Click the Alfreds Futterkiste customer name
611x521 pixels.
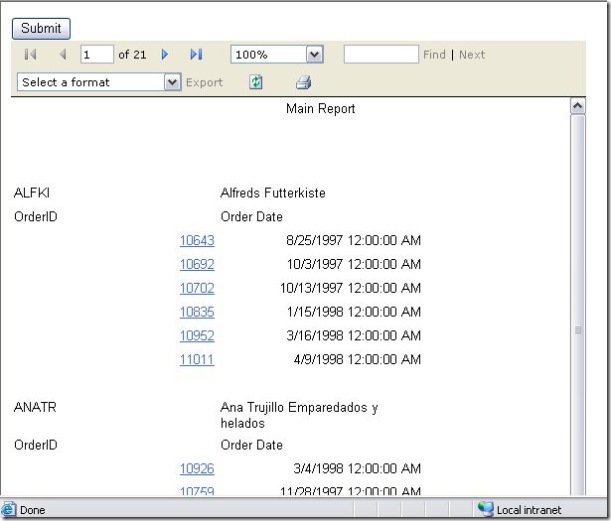pyautogui.click(x=273, y=193)
